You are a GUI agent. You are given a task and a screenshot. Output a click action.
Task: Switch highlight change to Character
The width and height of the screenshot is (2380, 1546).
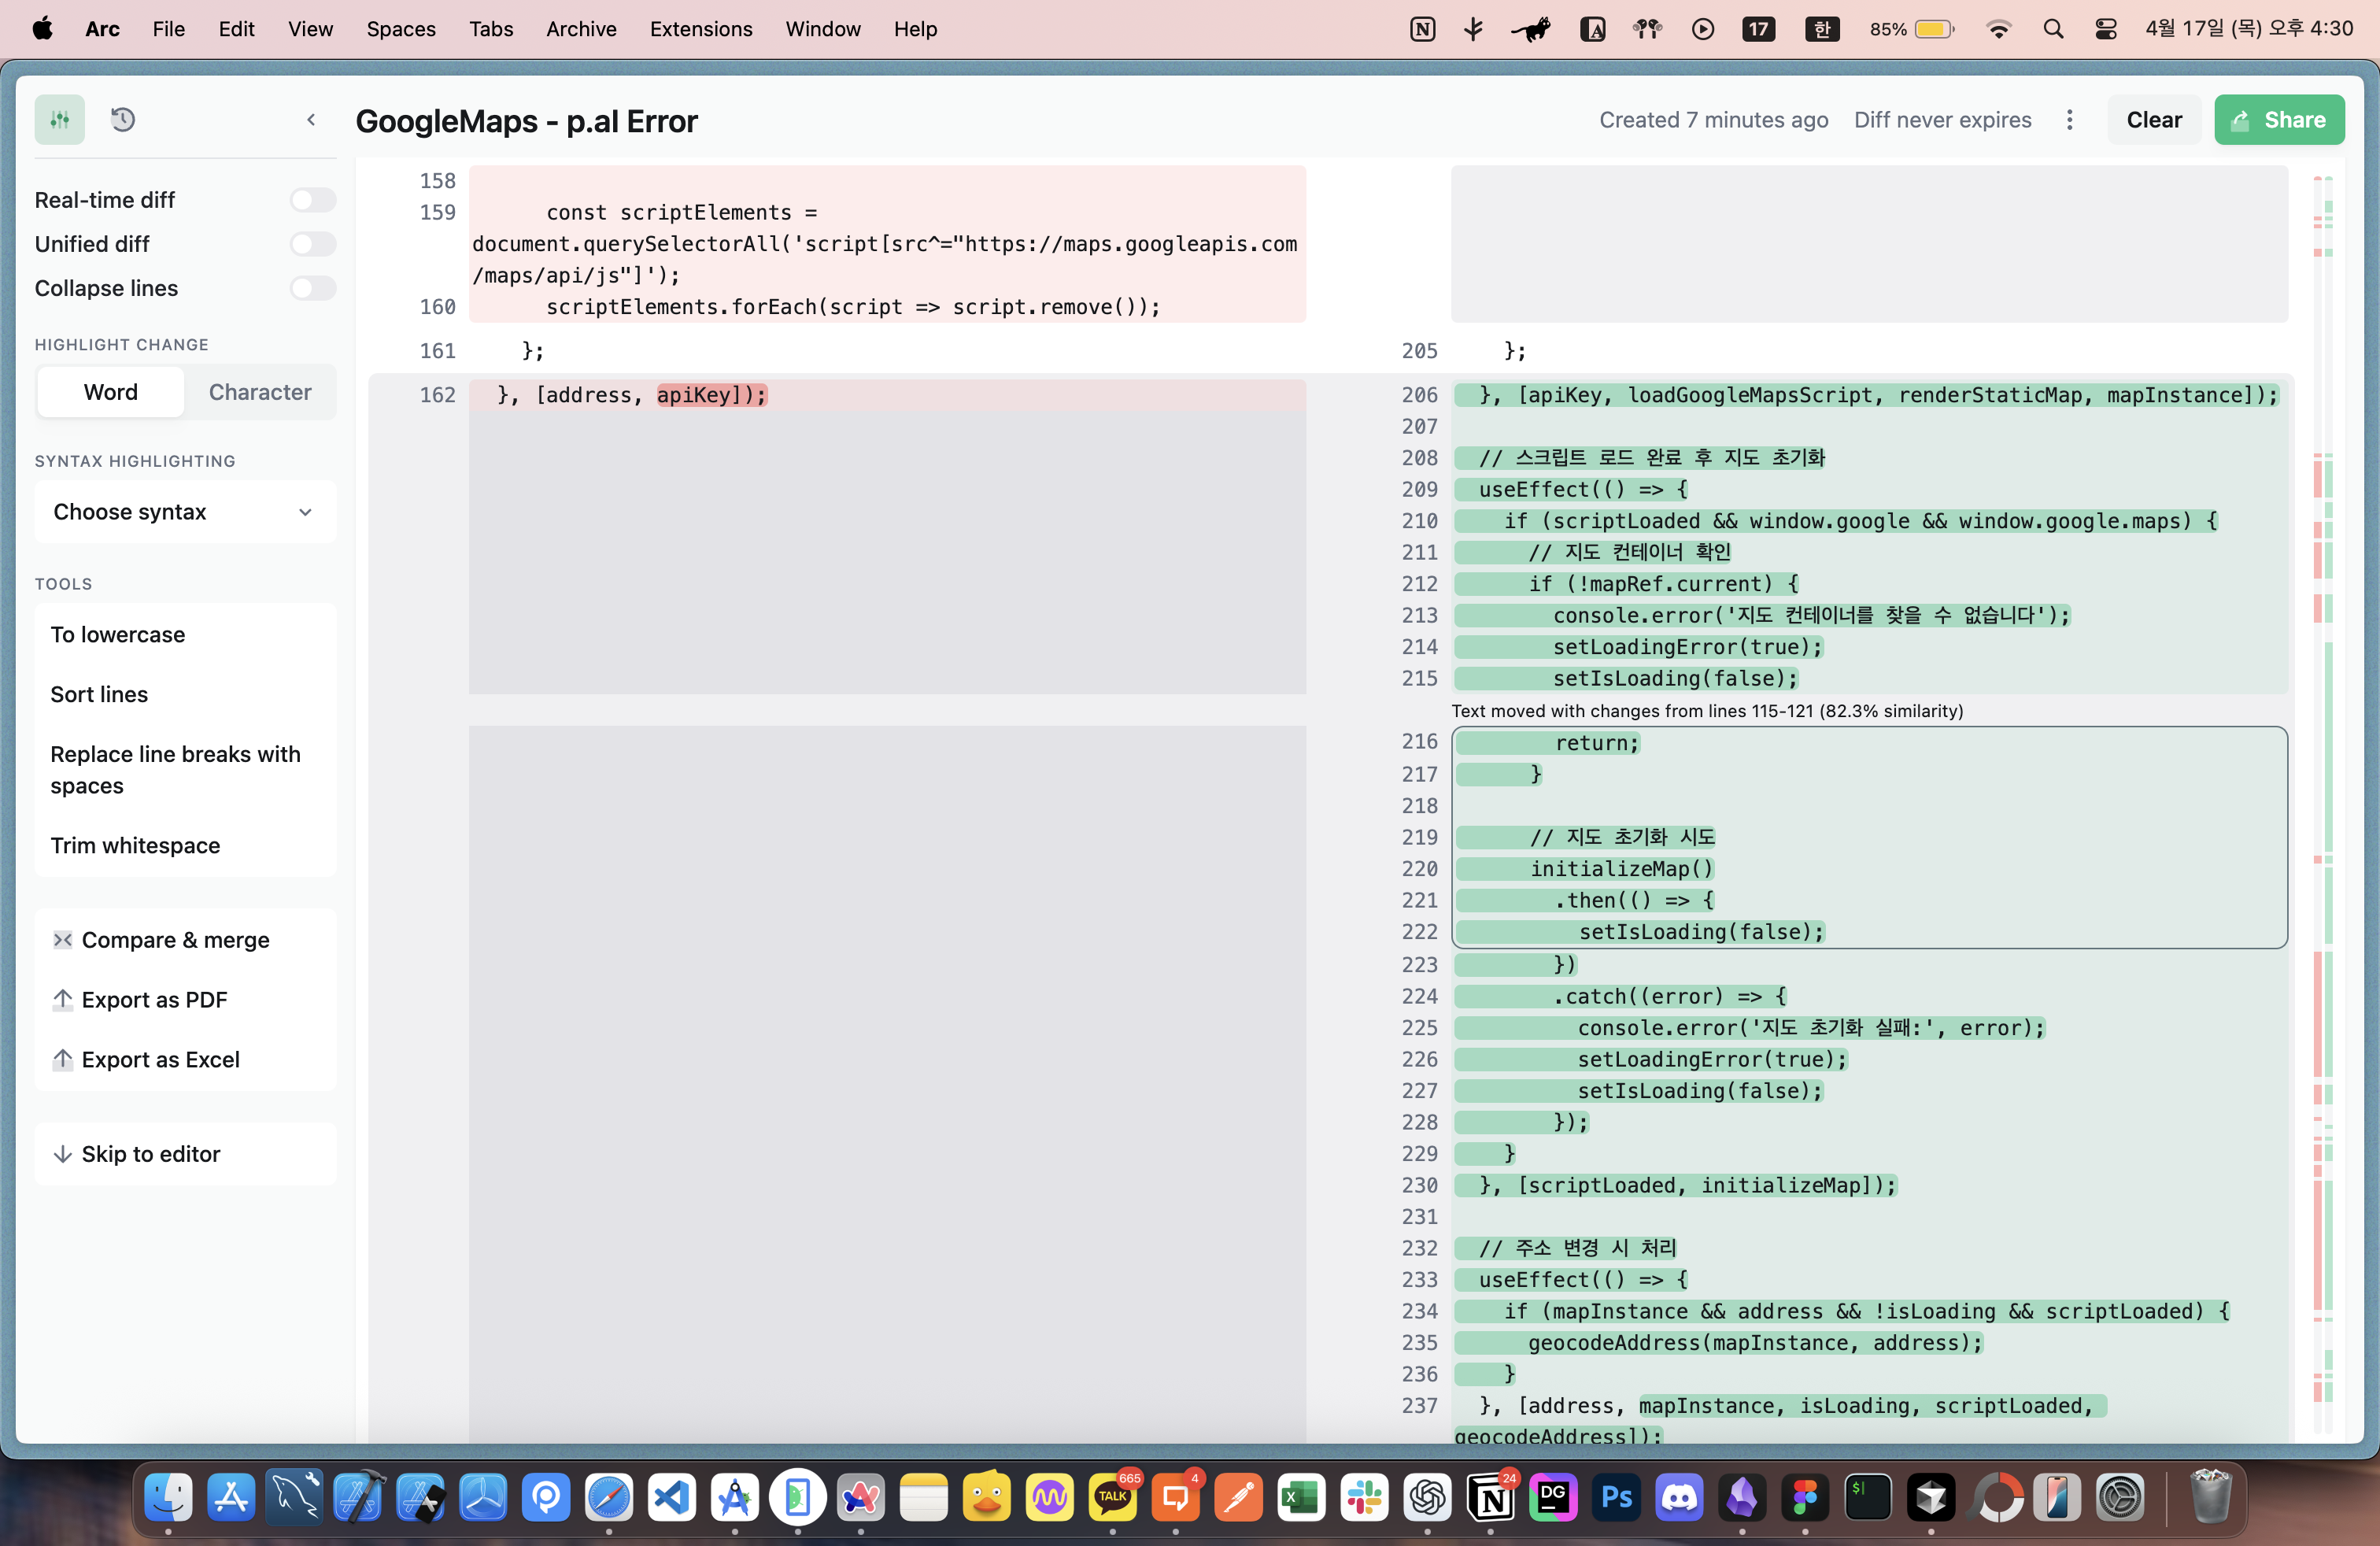(x=260, y=392)
